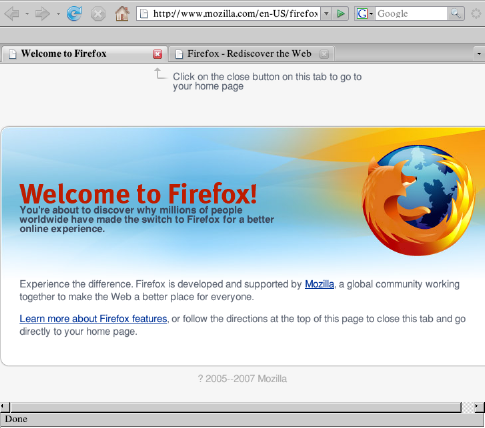485x428 pixels.
Task: Click the Welcome to Firefox! heading
Action: coord(138,194)
